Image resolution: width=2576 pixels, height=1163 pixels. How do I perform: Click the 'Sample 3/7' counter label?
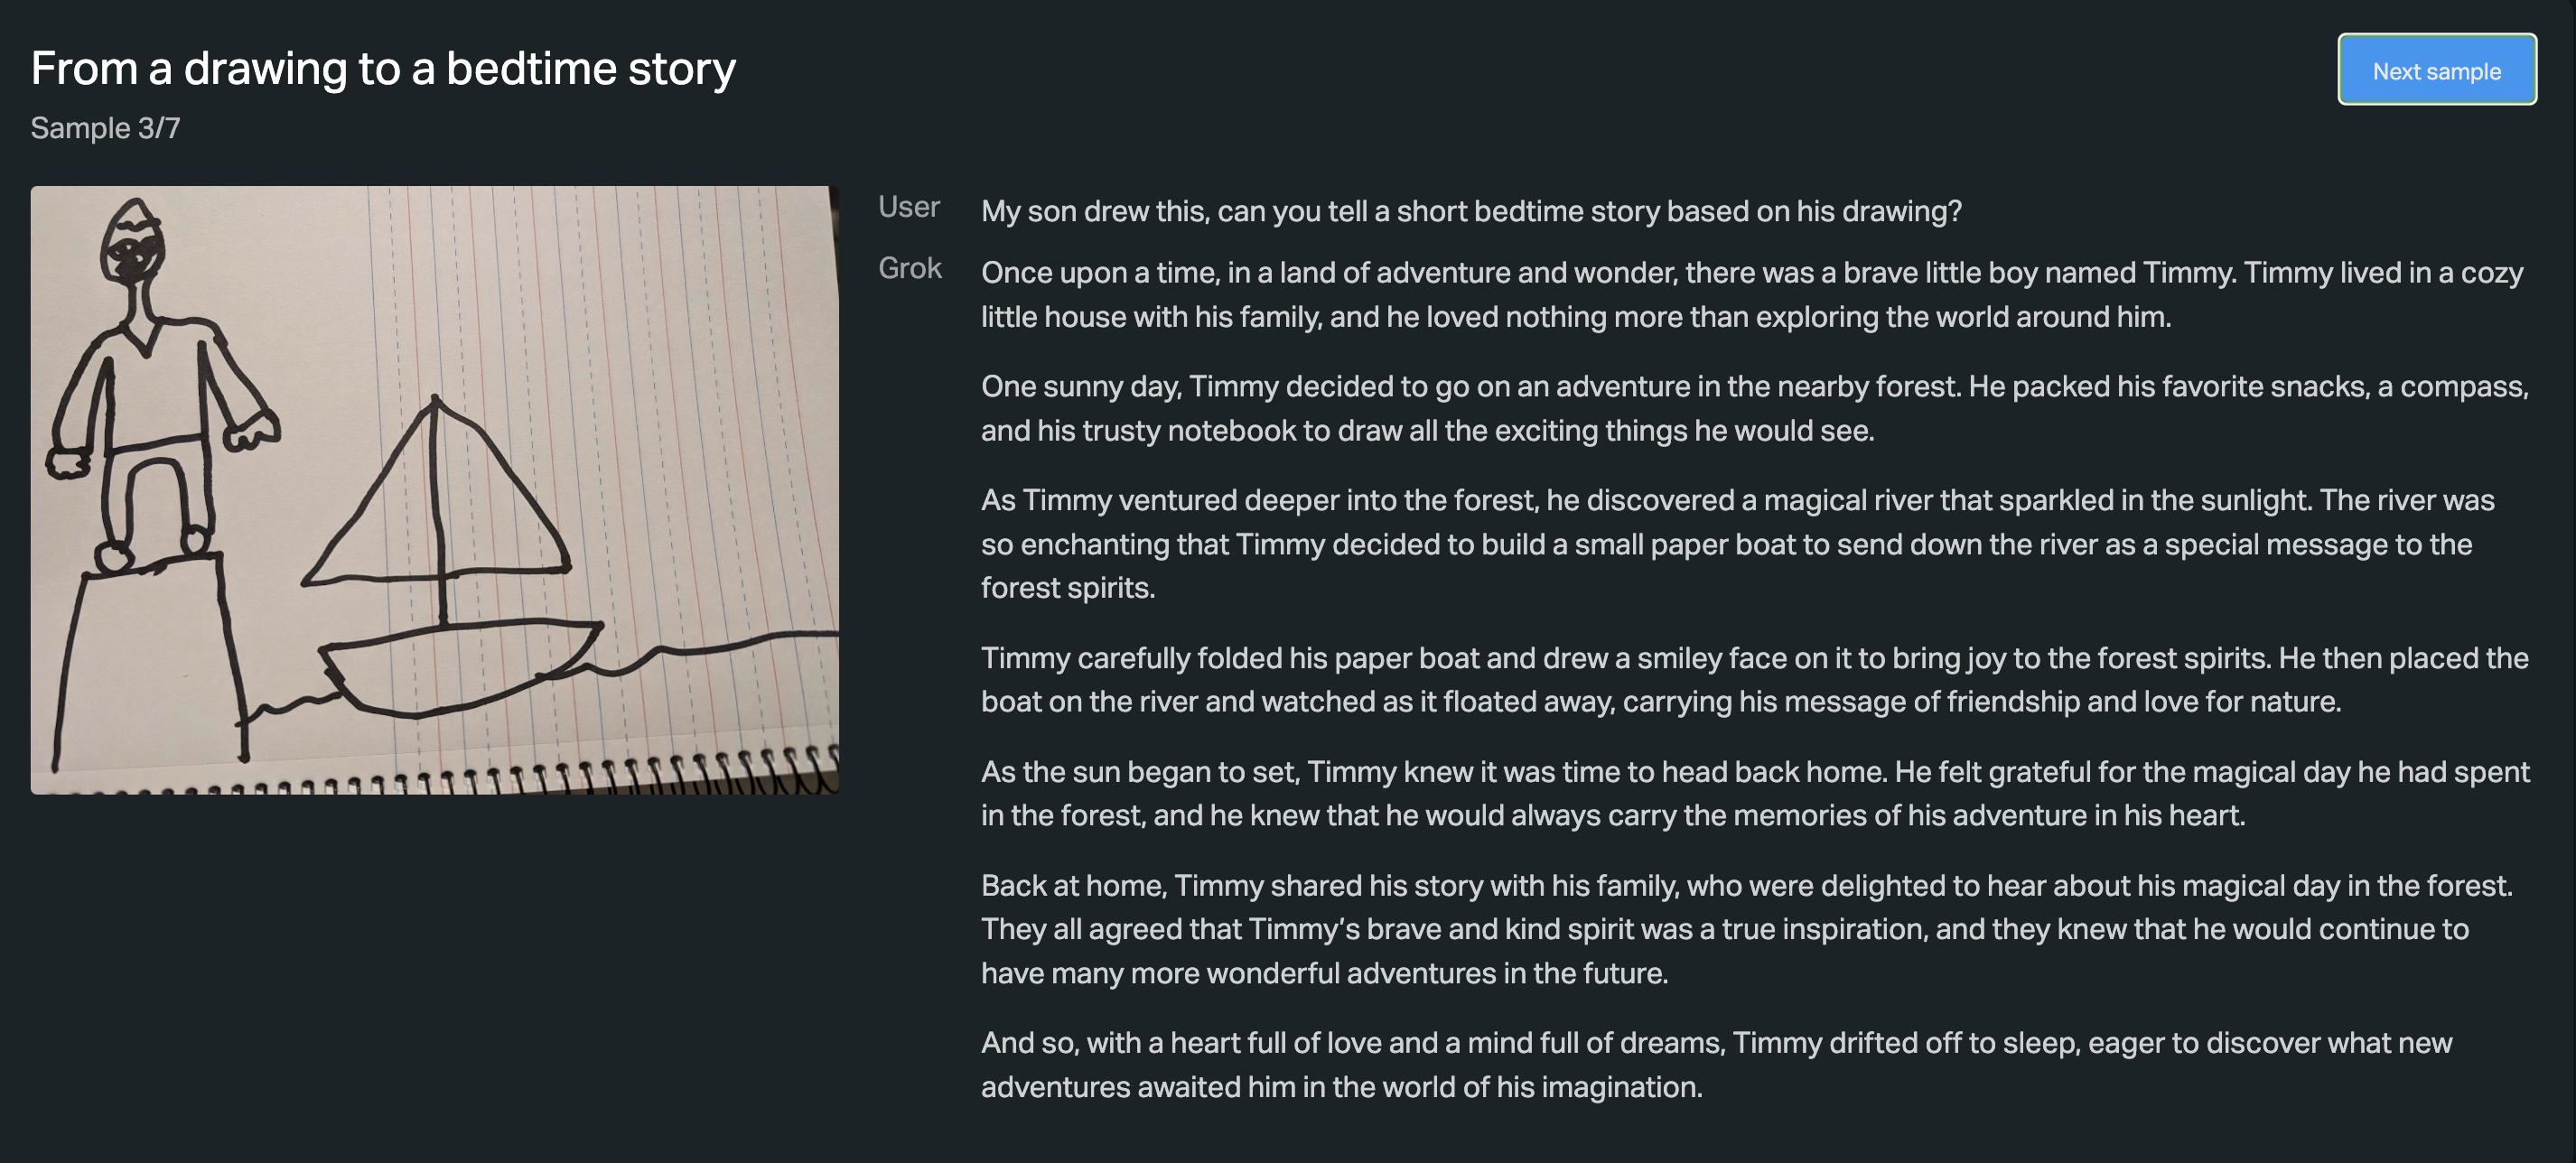[105, 128]
